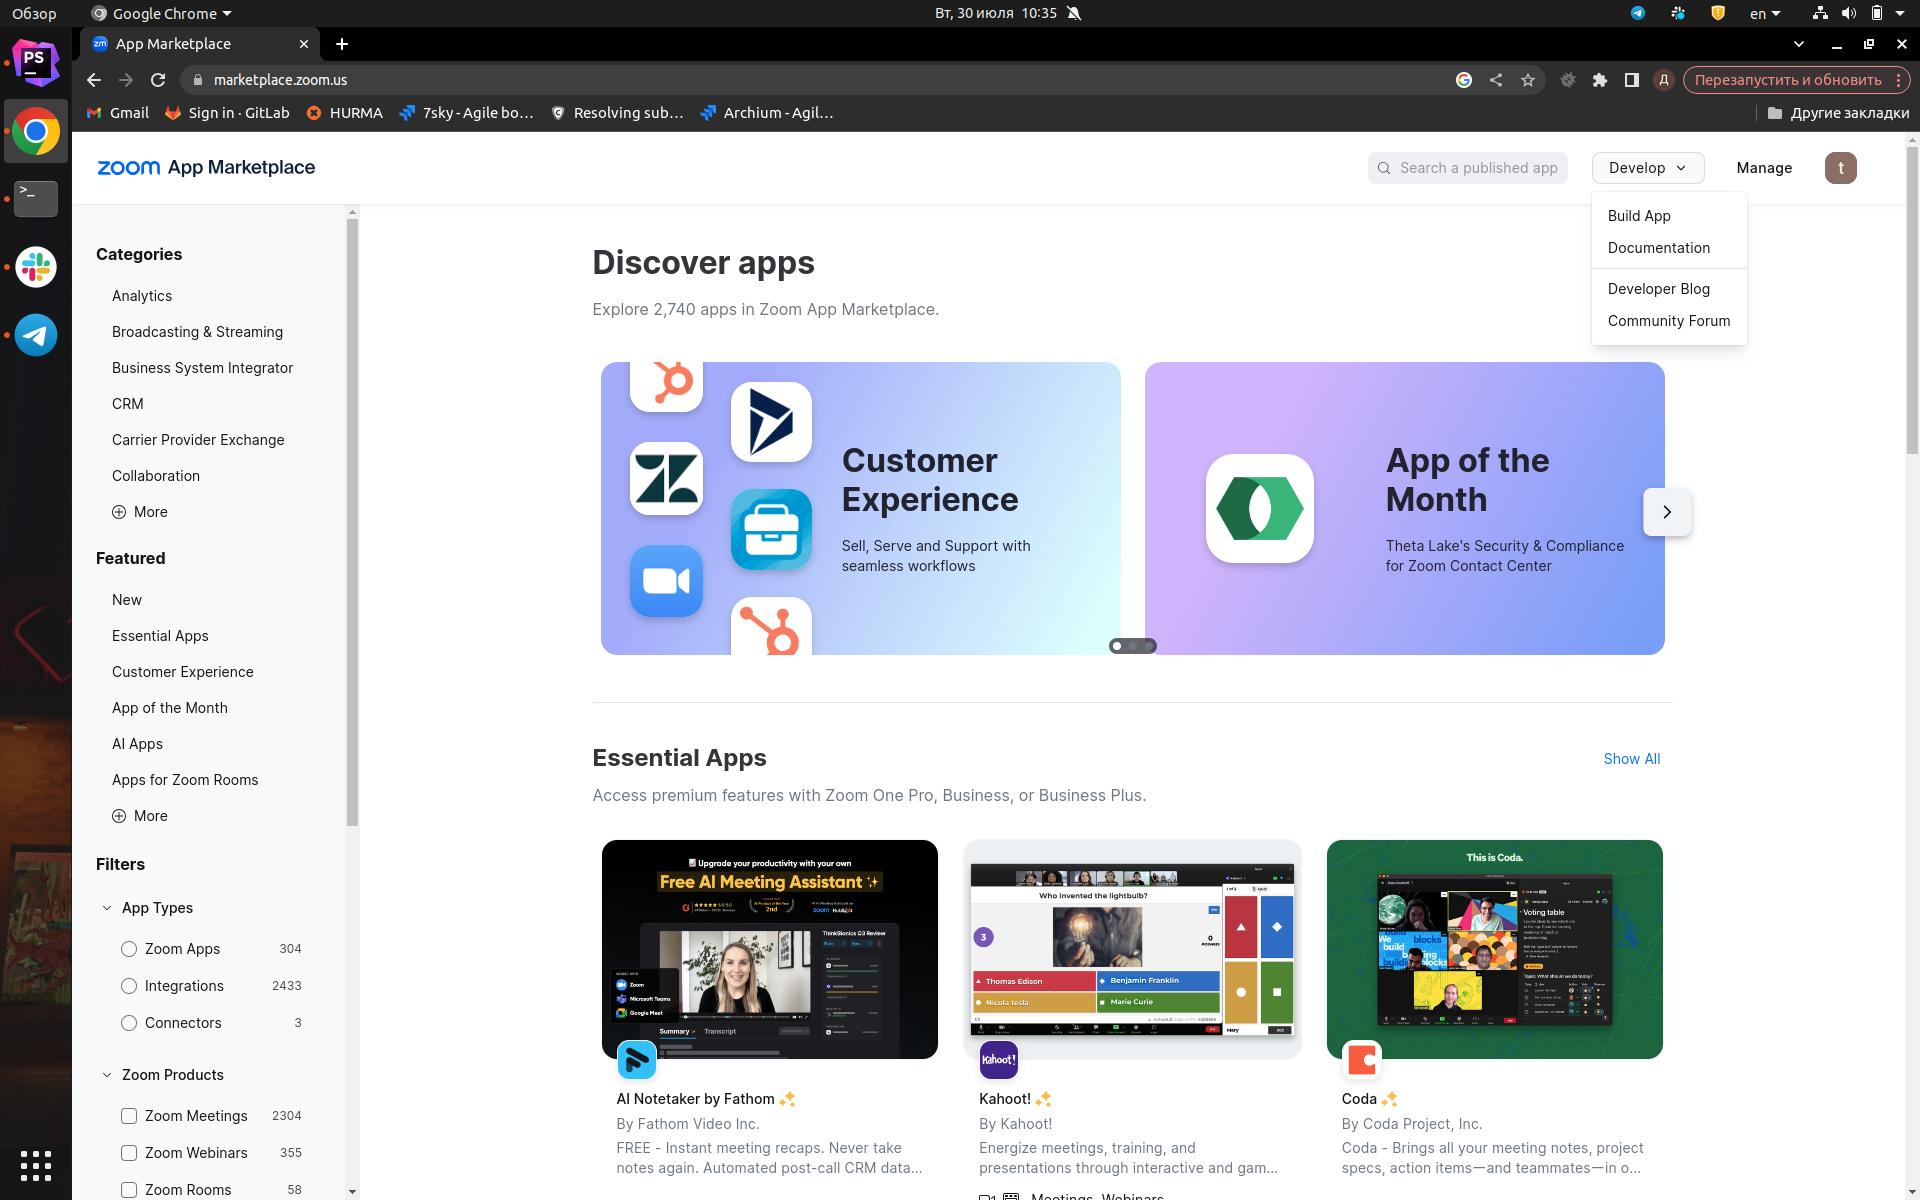Show applications grid in dock
The width and height of the screenshot is (1920, 1200).
[36, 1165]
